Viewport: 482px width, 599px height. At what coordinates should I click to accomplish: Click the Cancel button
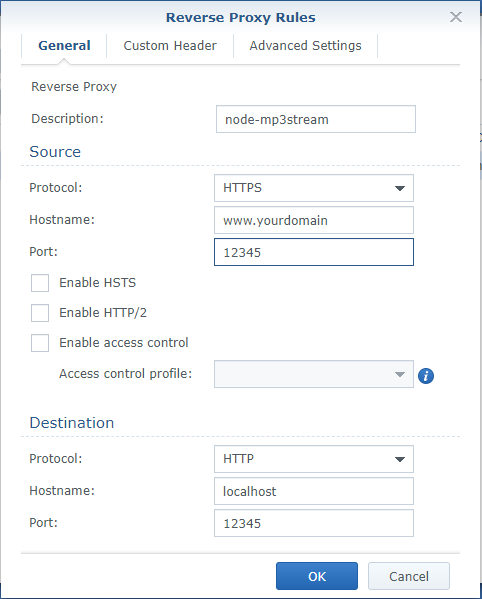409,576
